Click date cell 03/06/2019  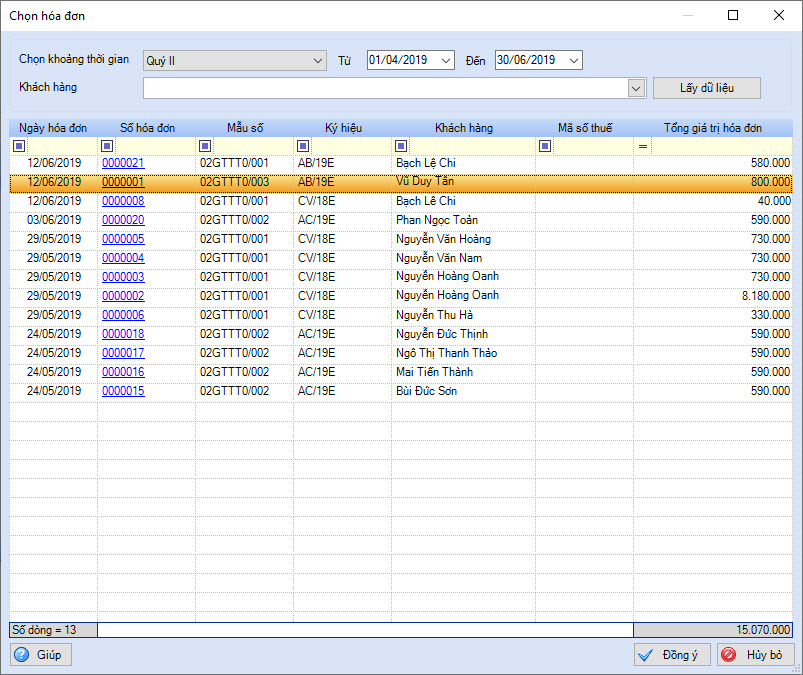click(54, 220)
